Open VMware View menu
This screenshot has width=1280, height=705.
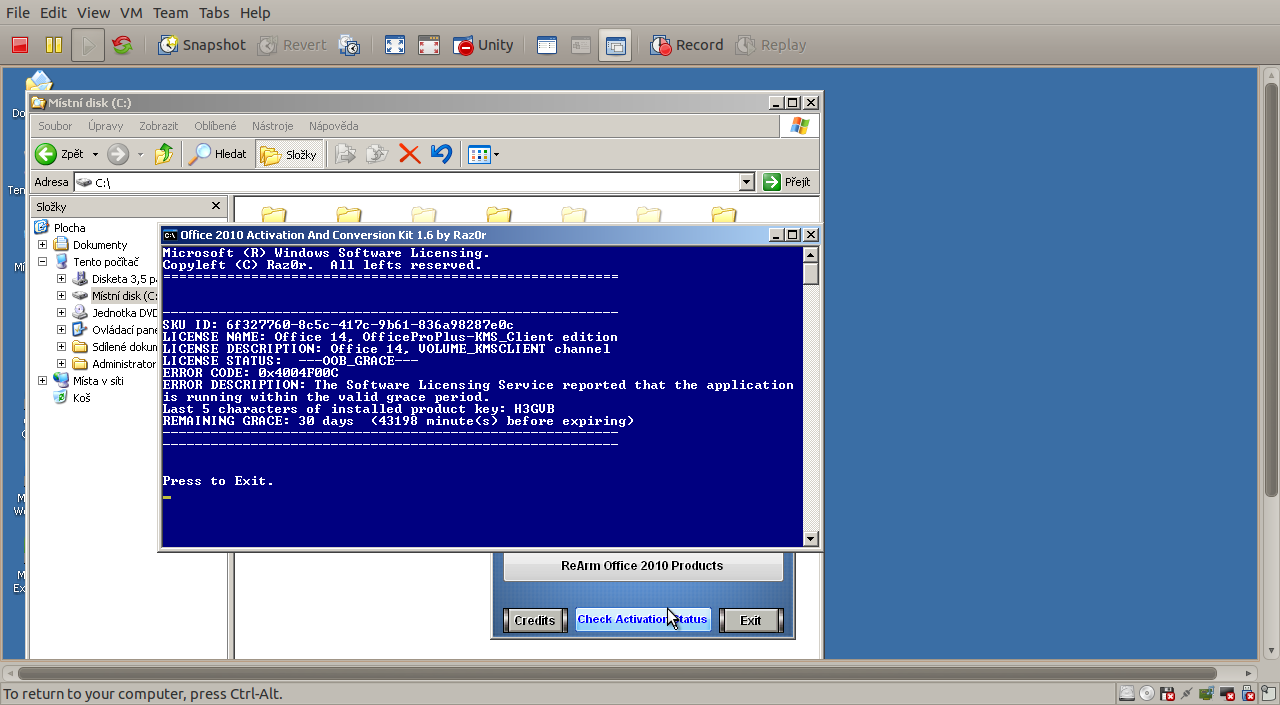93,13
